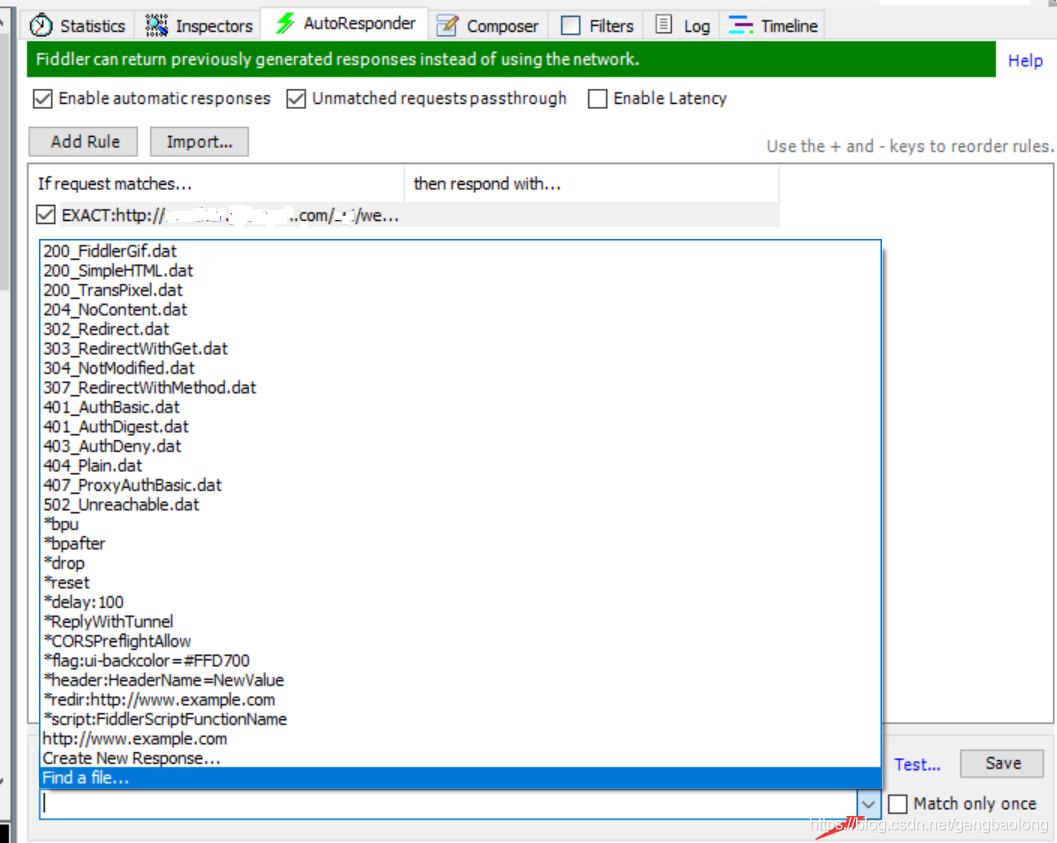Click the Composer pencil icon

[448, 26]
